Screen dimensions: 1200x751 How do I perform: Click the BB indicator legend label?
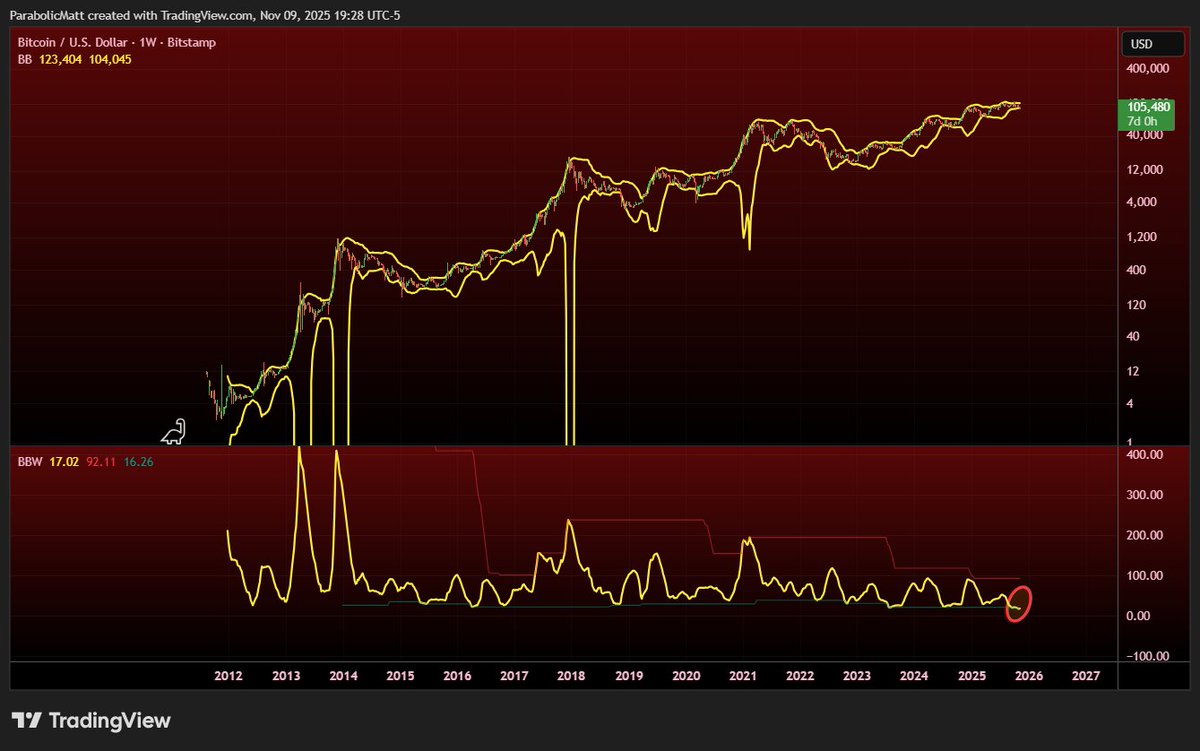coord(26,60)
